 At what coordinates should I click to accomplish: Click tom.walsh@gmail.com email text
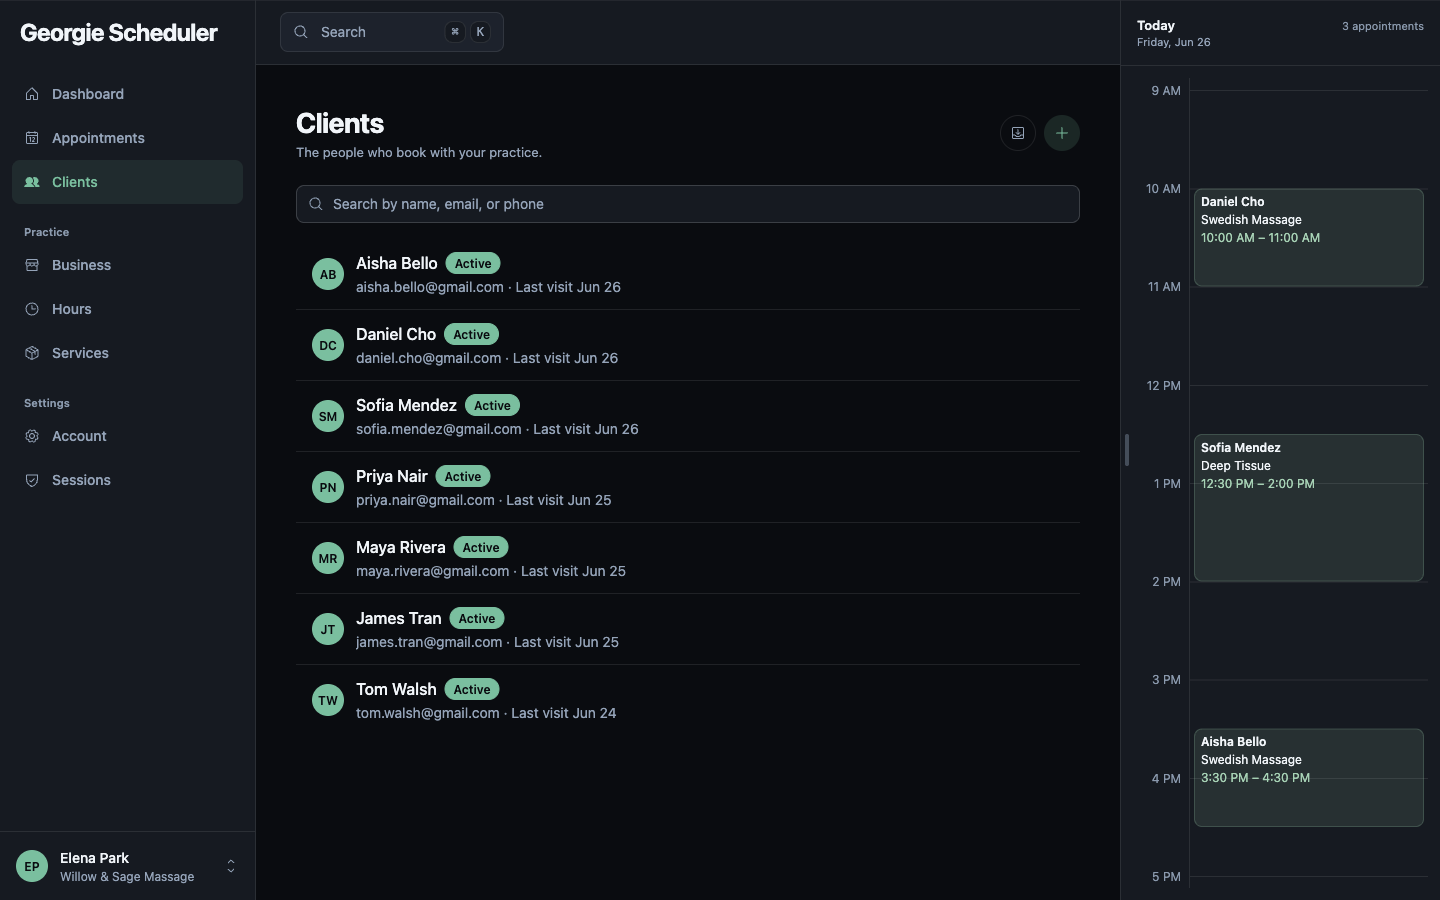428,713
